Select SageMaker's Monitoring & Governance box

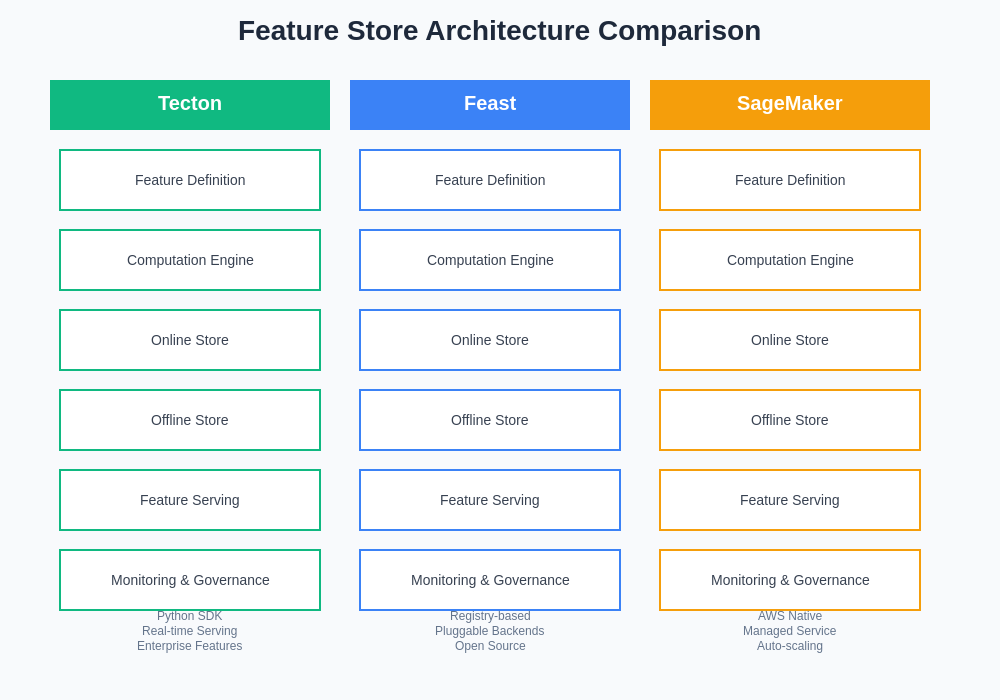790,580
